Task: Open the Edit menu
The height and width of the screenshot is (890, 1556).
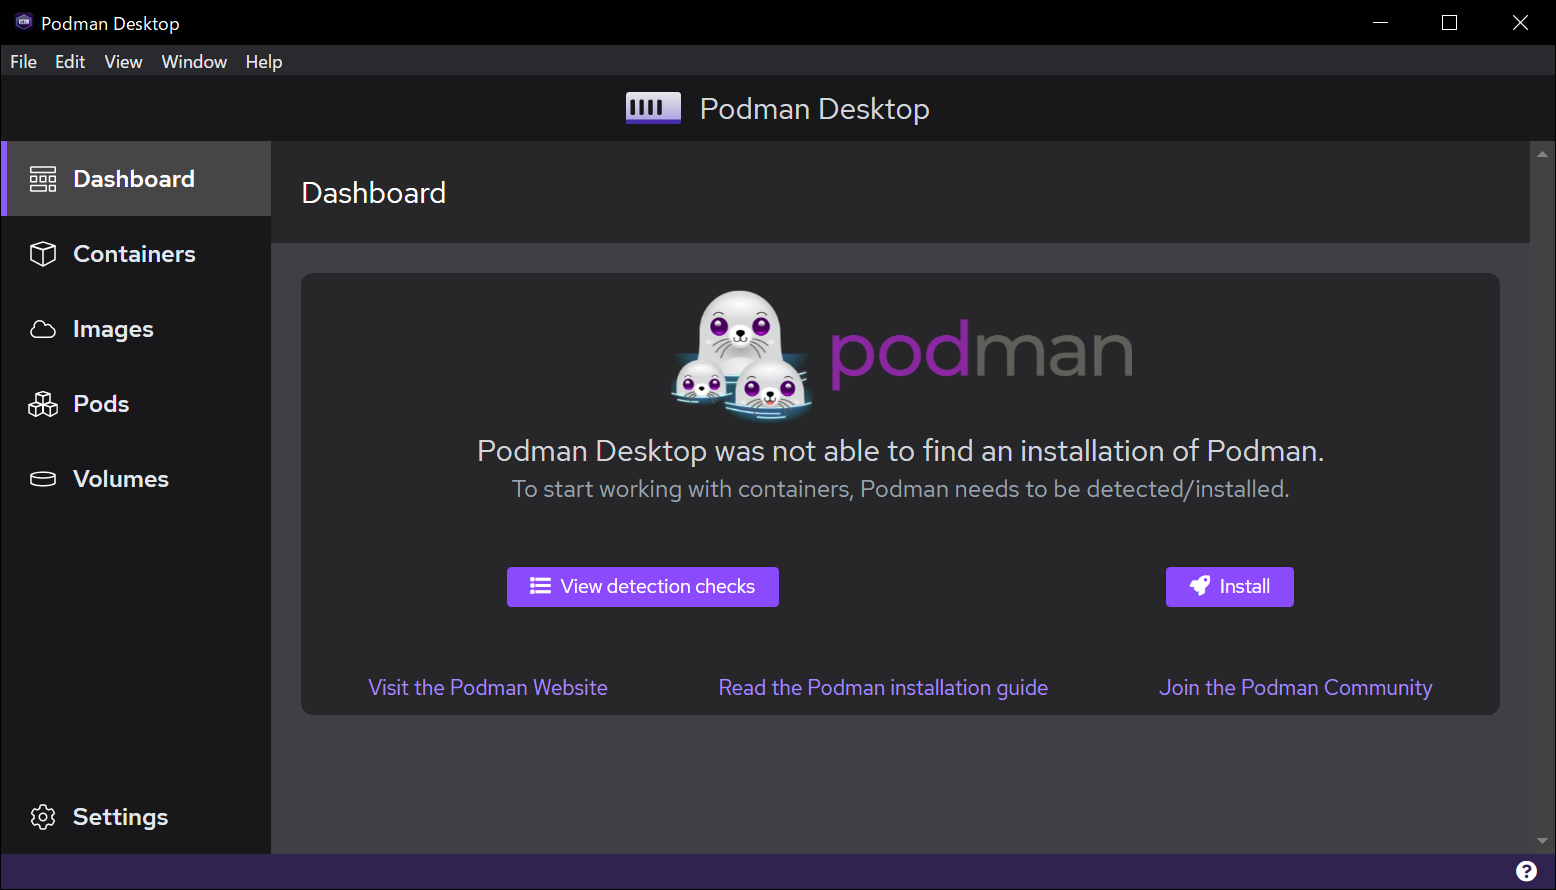Action: [70, 62]
